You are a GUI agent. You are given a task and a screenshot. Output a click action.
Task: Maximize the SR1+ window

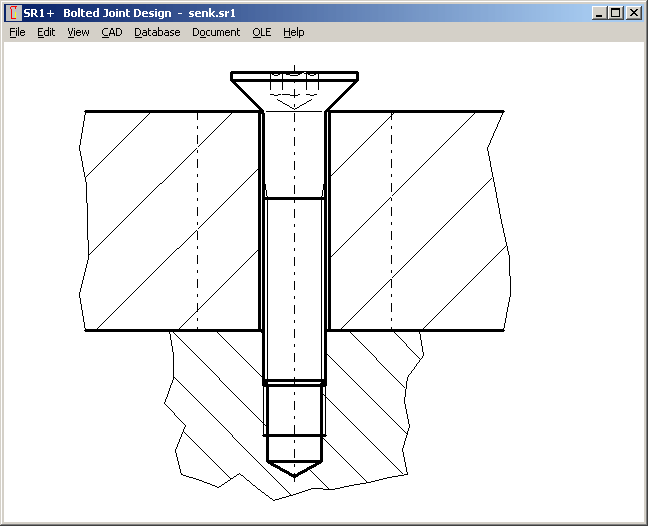coord(615,13)
